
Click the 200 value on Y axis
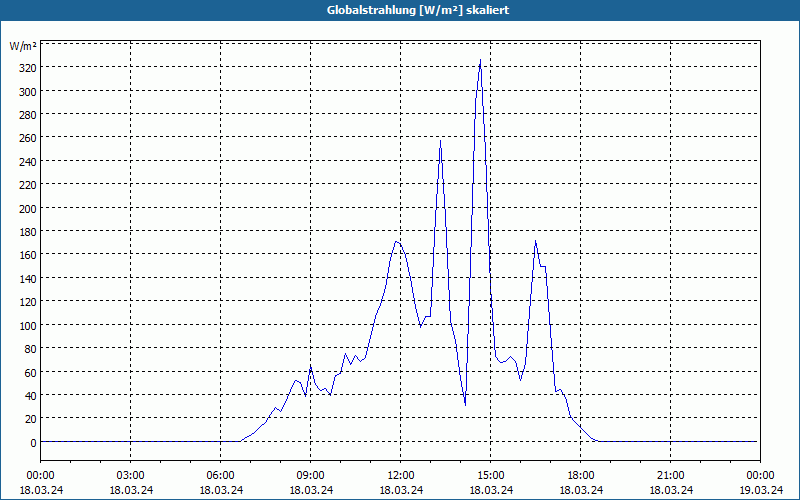click(27, 208)
